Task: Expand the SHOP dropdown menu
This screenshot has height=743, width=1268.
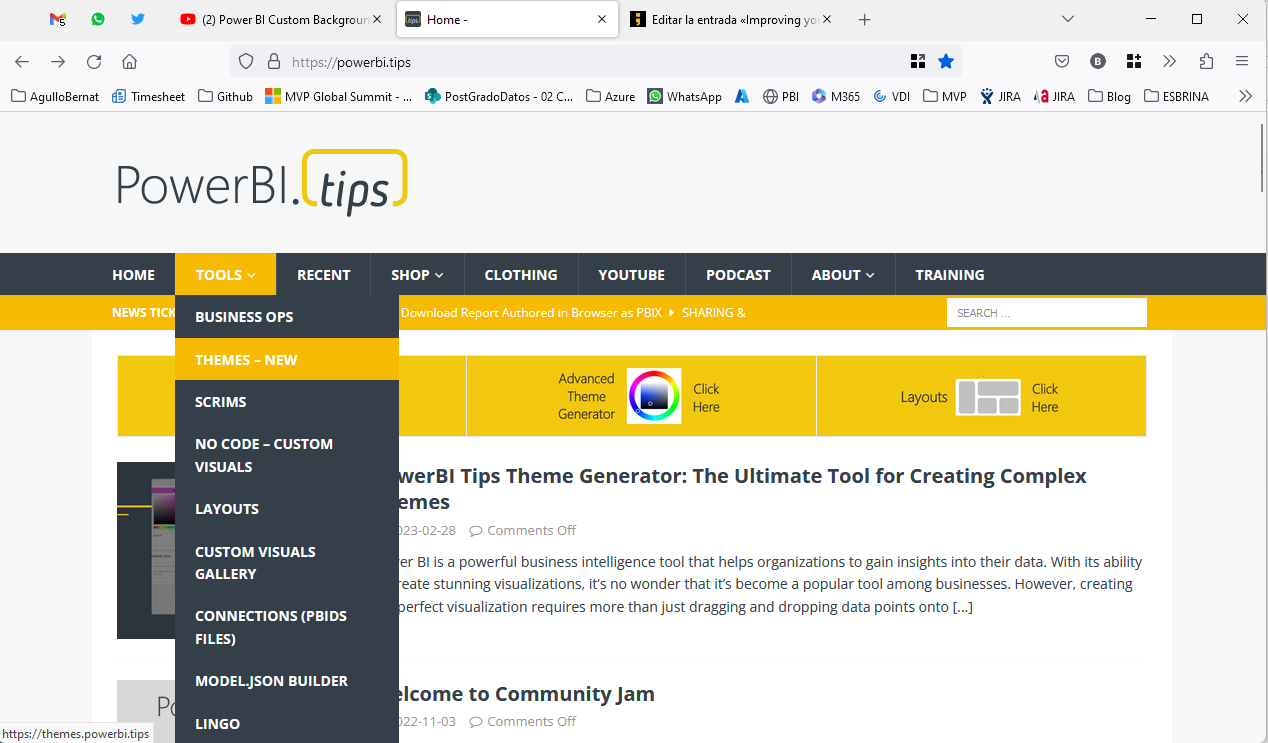Action: pos(417,275)
